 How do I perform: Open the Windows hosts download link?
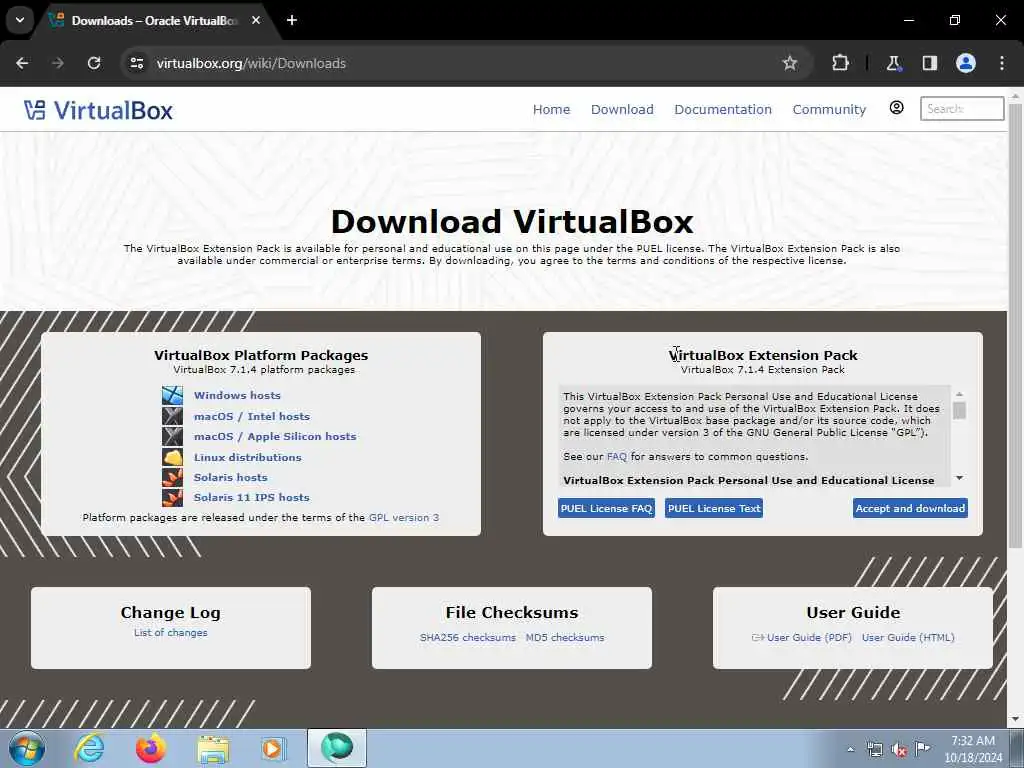237,395
